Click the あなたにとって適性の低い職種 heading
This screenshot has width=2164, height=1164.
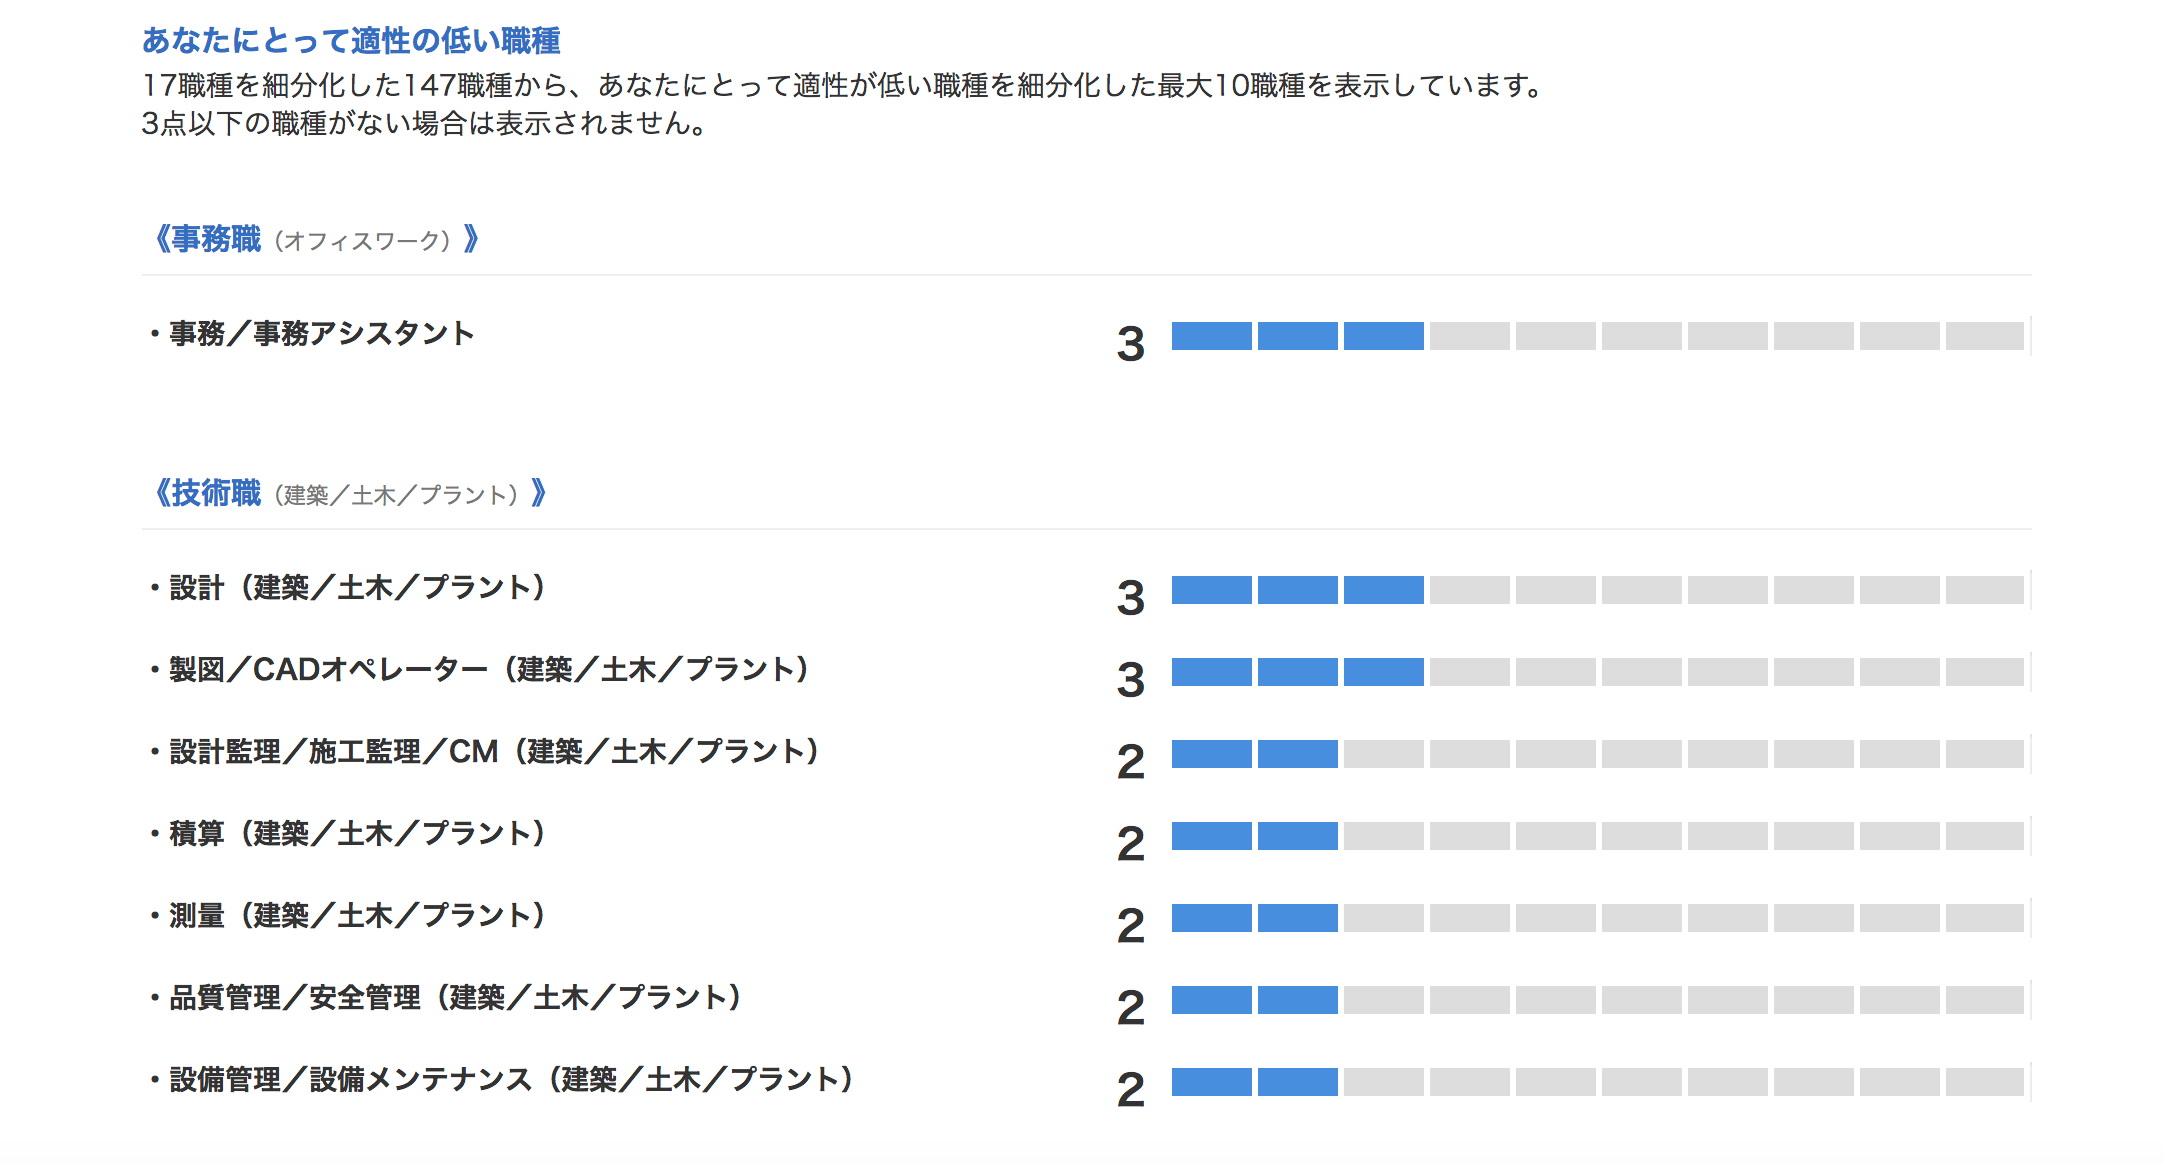tap(351, 41)
